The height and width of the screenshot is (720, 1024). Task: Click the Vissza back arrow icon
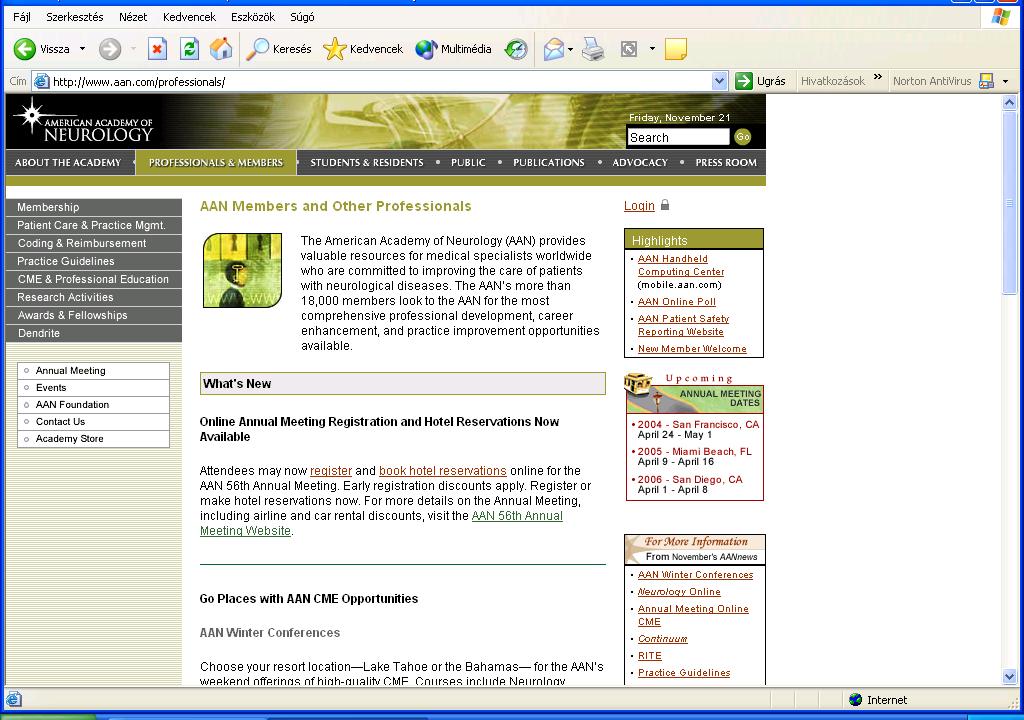(x=25, y=49)
